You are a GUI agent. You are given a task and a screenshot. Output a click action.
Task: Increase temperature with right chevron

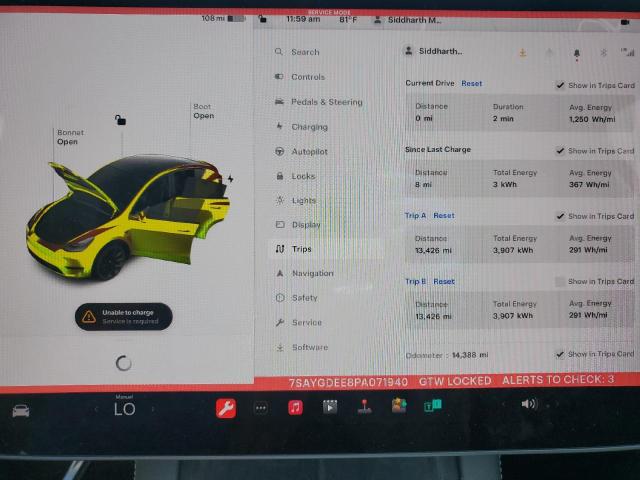tap(153, 409)
